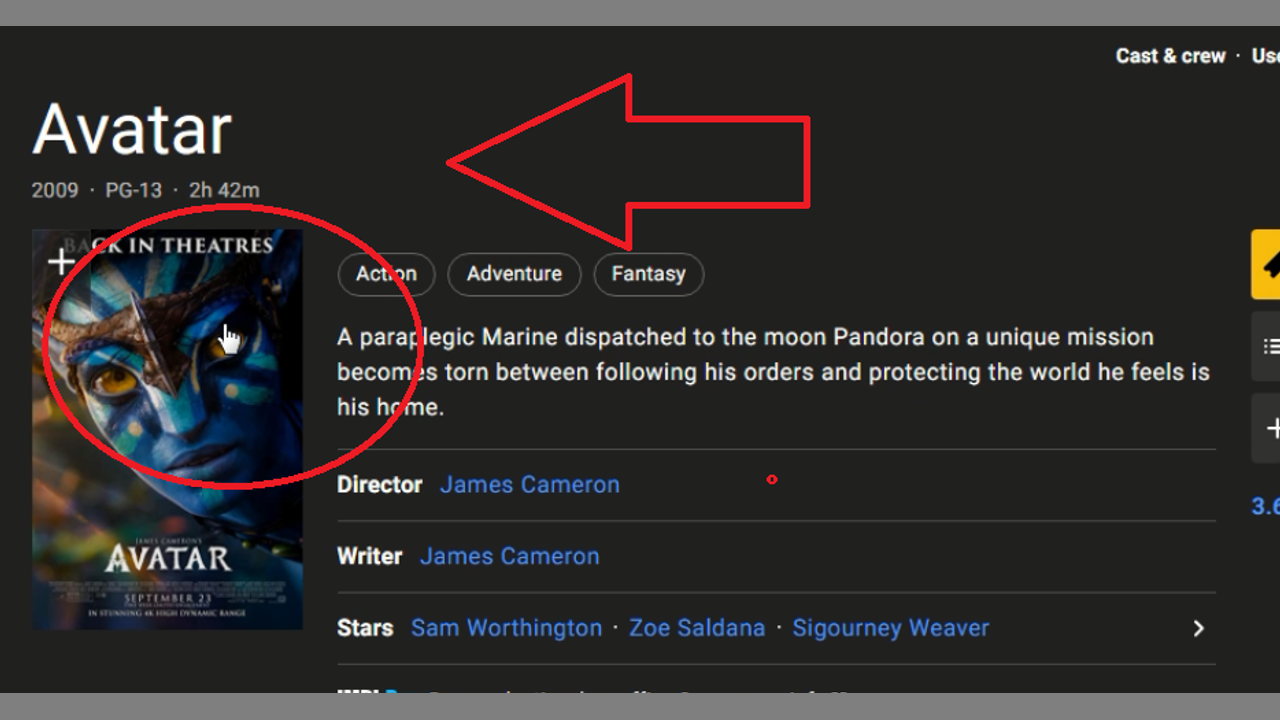Select the Action genre chip
Image resolution: width=1280 pixels, height=720 pixels.
coord(386,274)
